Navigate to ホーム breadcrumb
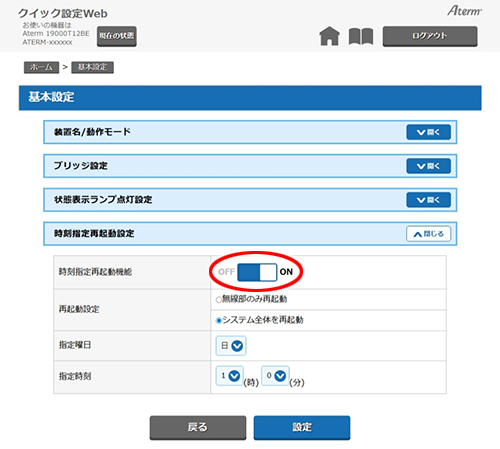This screenshot has width=500, height=449. tap(41, 67)
